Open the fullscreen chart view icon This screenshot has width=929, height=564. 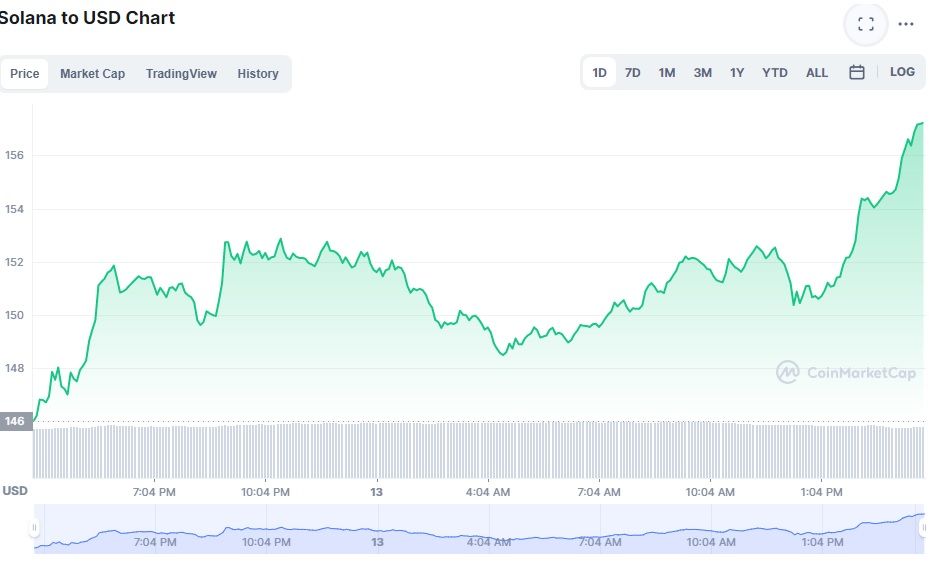[x=866, y=24]
